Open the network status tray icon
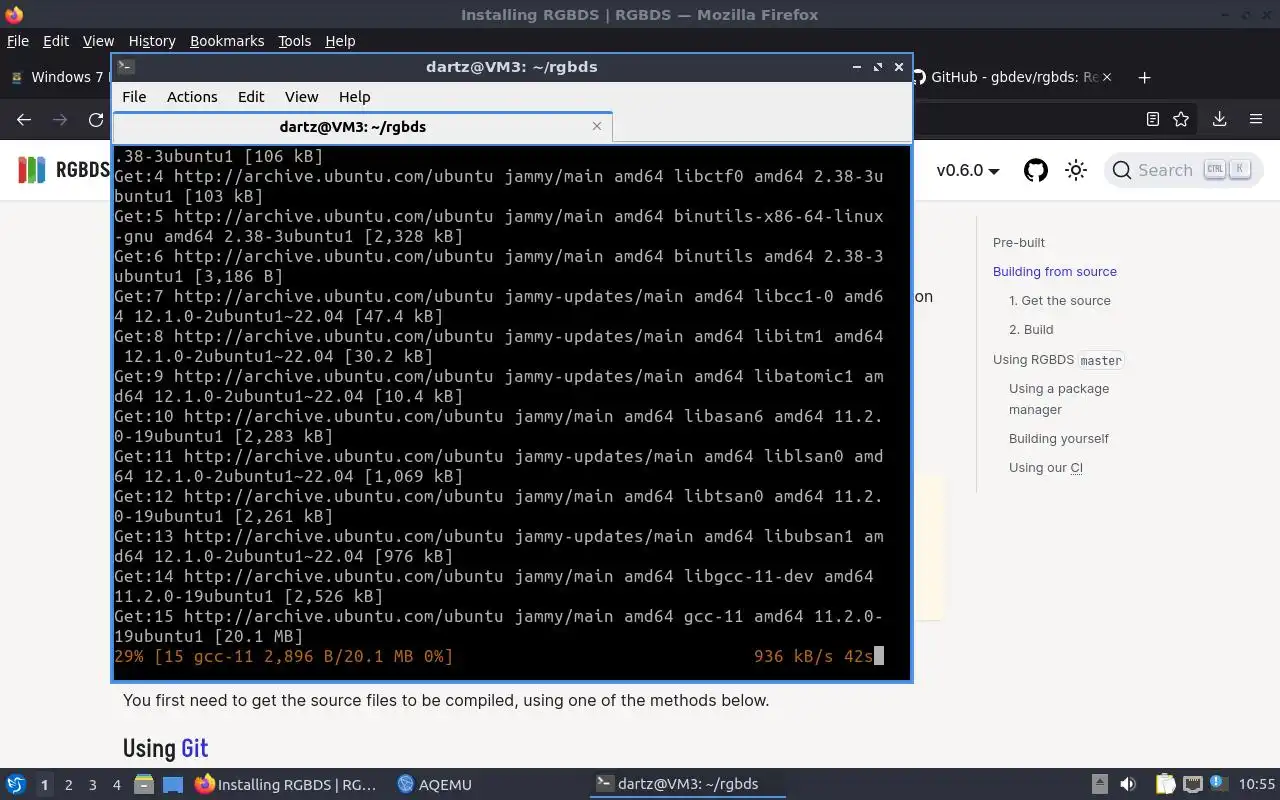1280x800 pixels. (1193, 784)
